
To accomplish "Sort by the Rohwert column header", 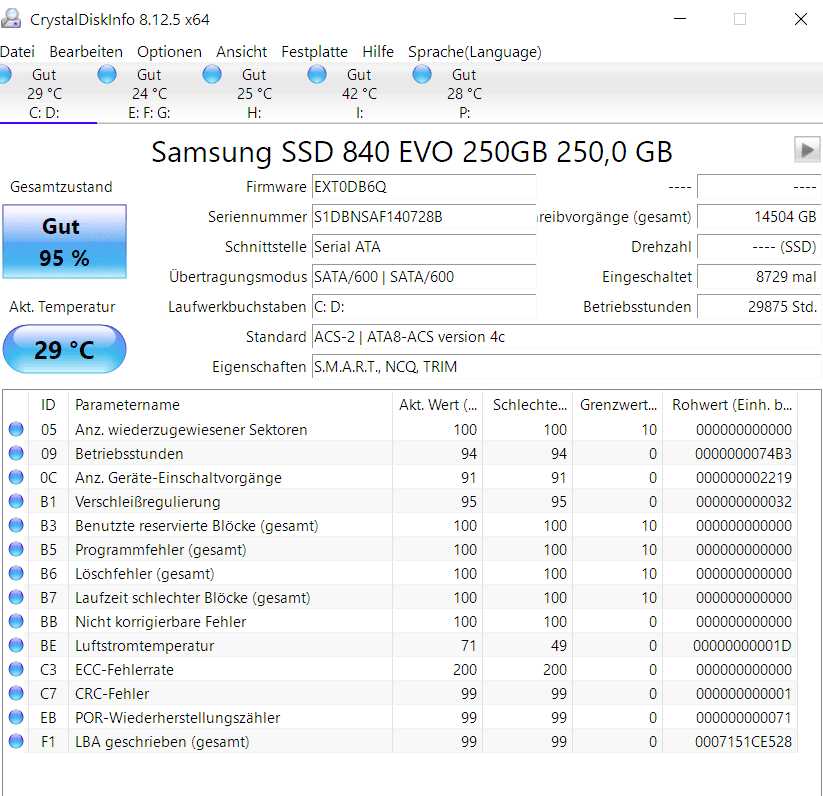I will 732,405.
